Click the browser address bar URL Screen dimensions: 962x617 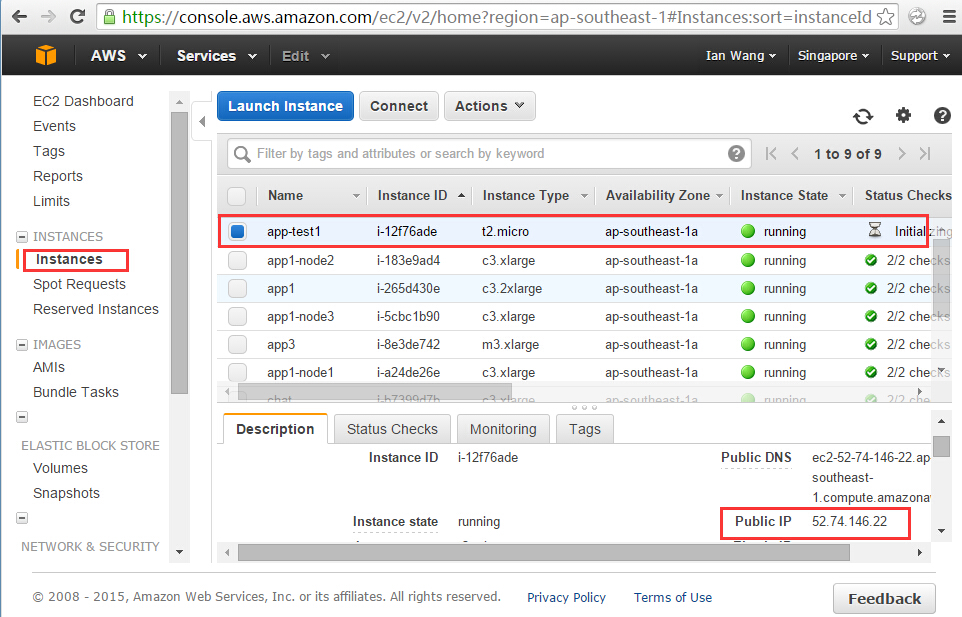point(496,17)
